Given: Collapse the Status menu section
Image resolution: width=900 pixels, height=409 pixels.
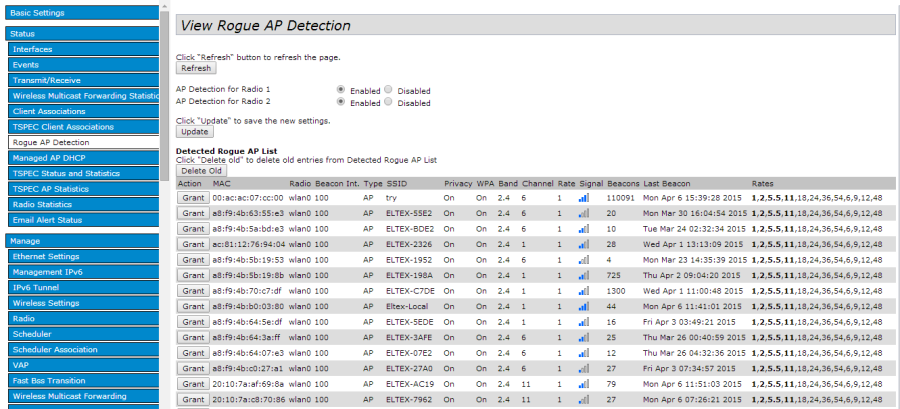Looking at the screenshot, I should pos(80,34).
